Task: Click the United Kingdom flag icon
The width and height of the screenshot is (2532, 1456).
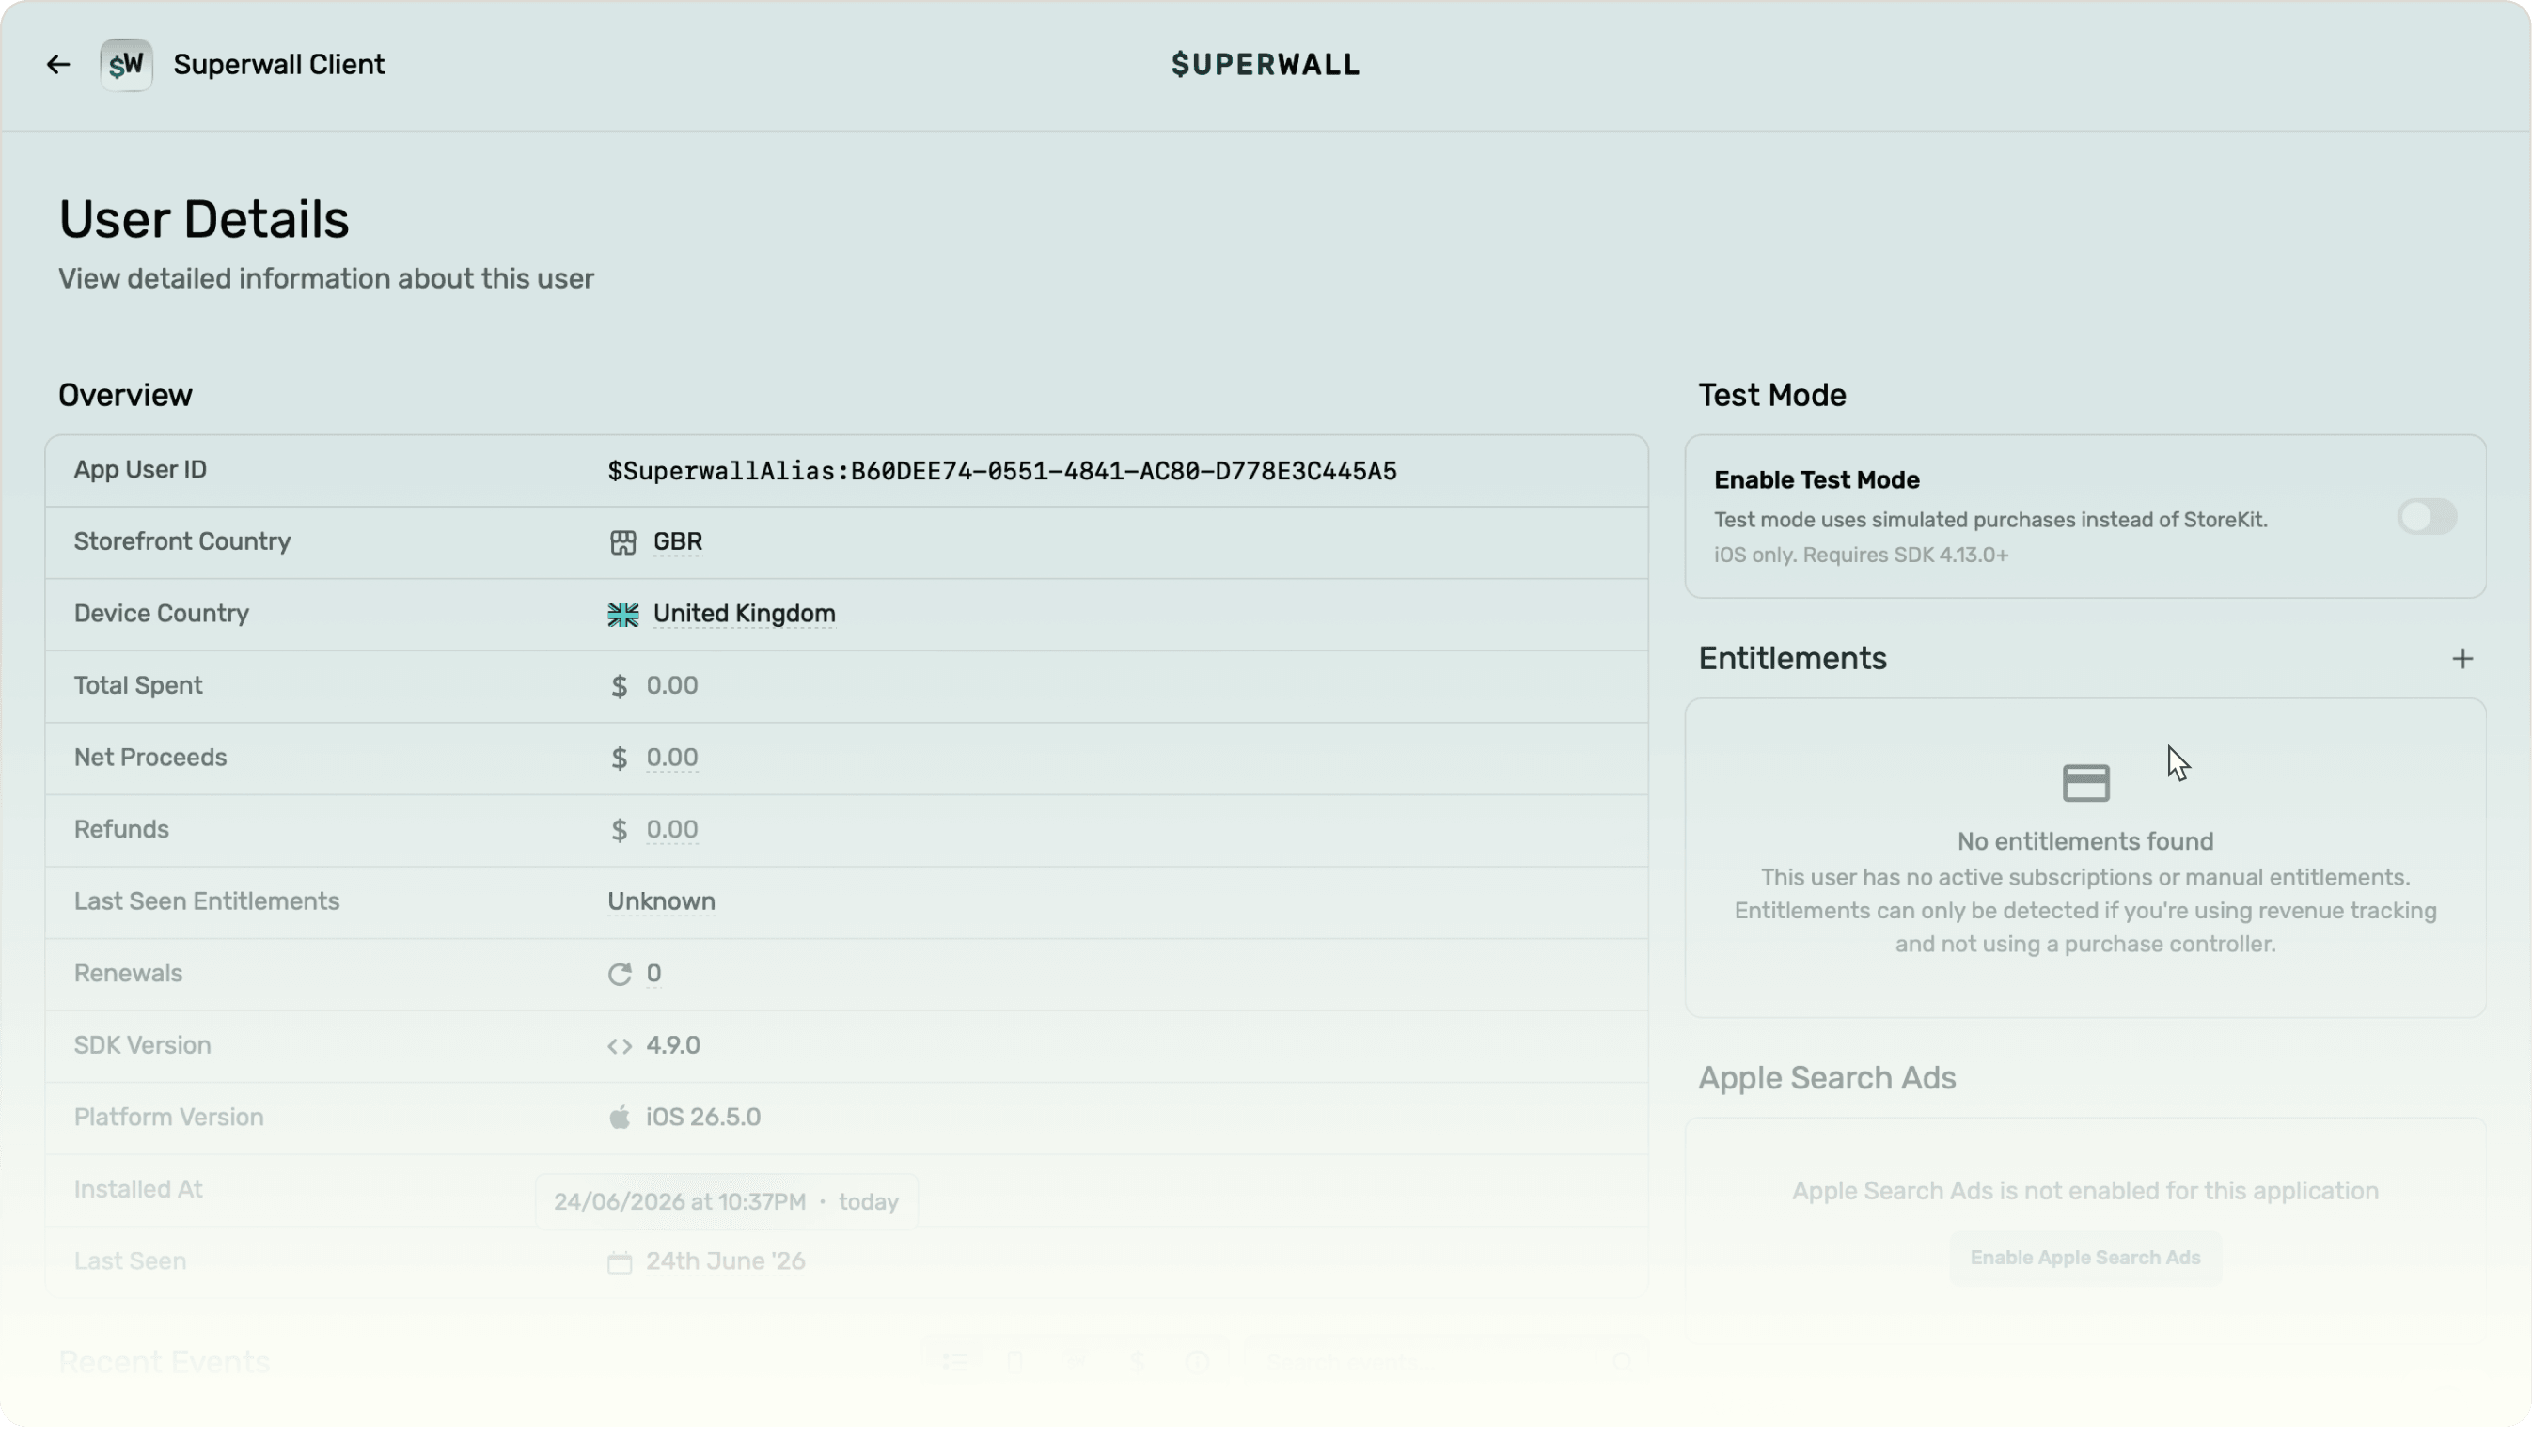Action: pos(622,614)
